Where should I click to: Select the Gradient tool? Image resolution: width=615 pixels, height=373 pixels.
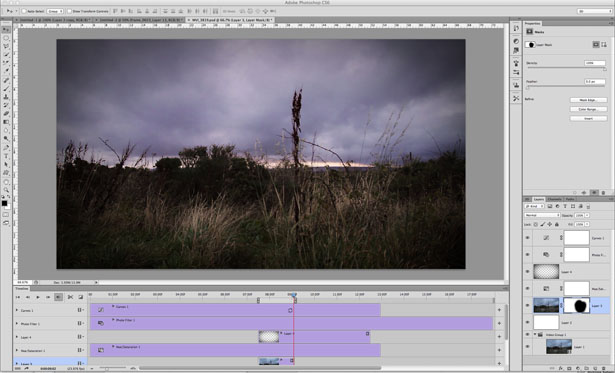[x=6, y=122]
